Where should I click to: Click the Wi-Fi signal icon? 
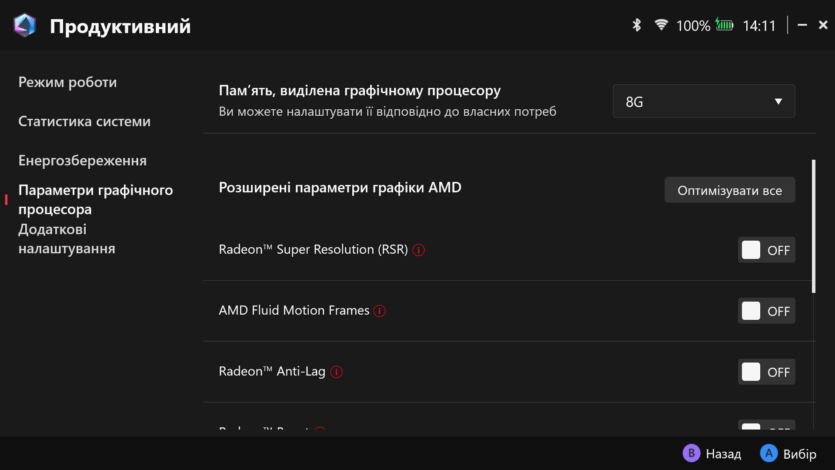tap(661, 25)
